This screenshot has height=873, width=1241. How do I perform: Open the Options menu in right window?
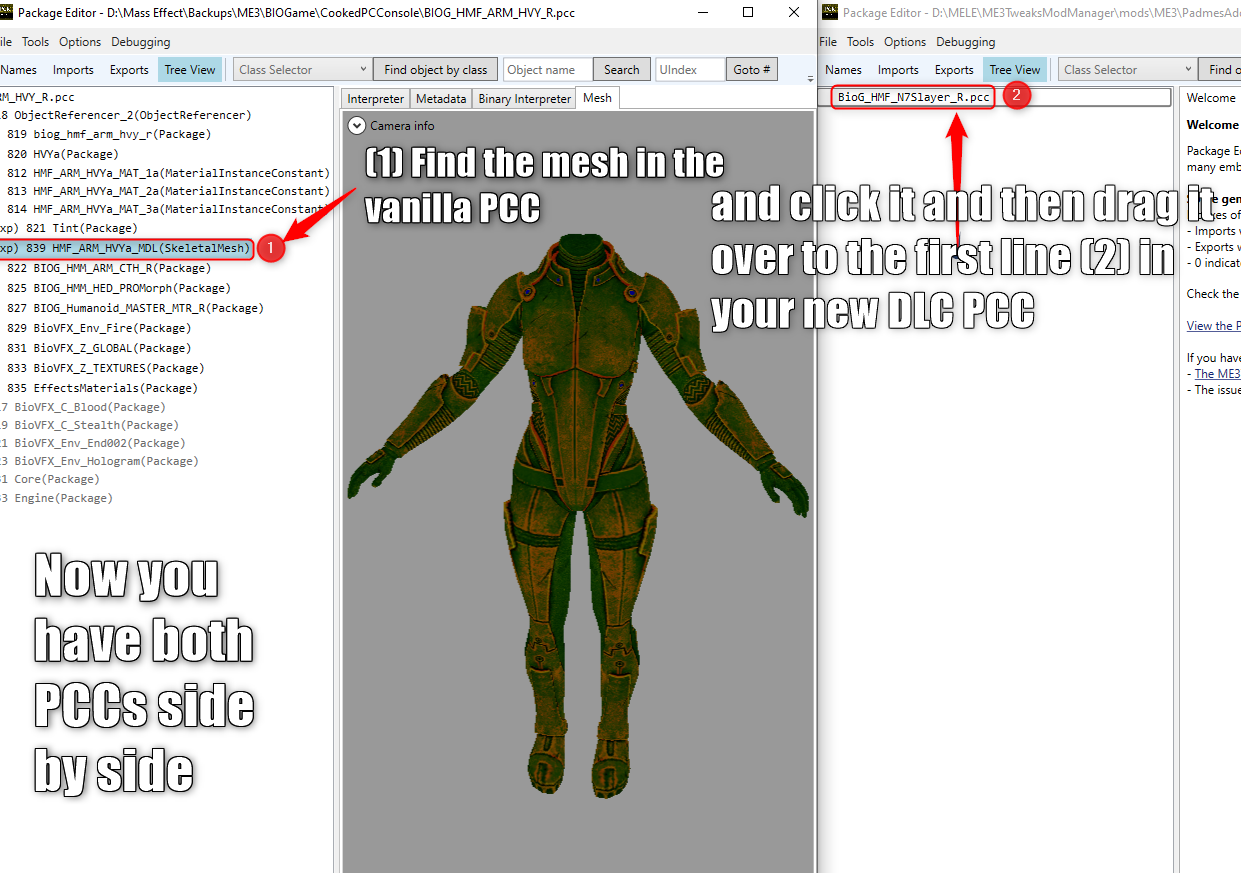(905, 42)
